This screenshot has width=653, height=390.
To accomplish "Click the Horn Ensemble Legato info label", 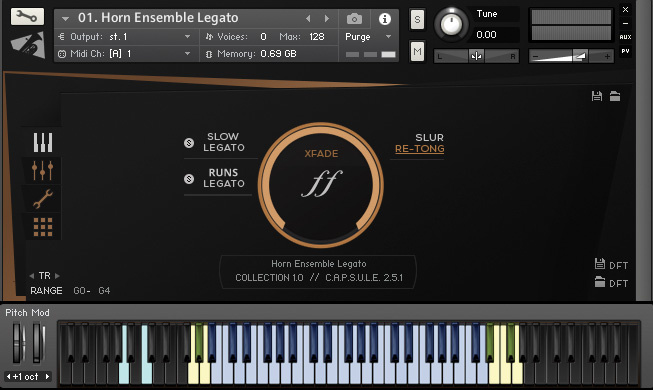I will 319,264.
